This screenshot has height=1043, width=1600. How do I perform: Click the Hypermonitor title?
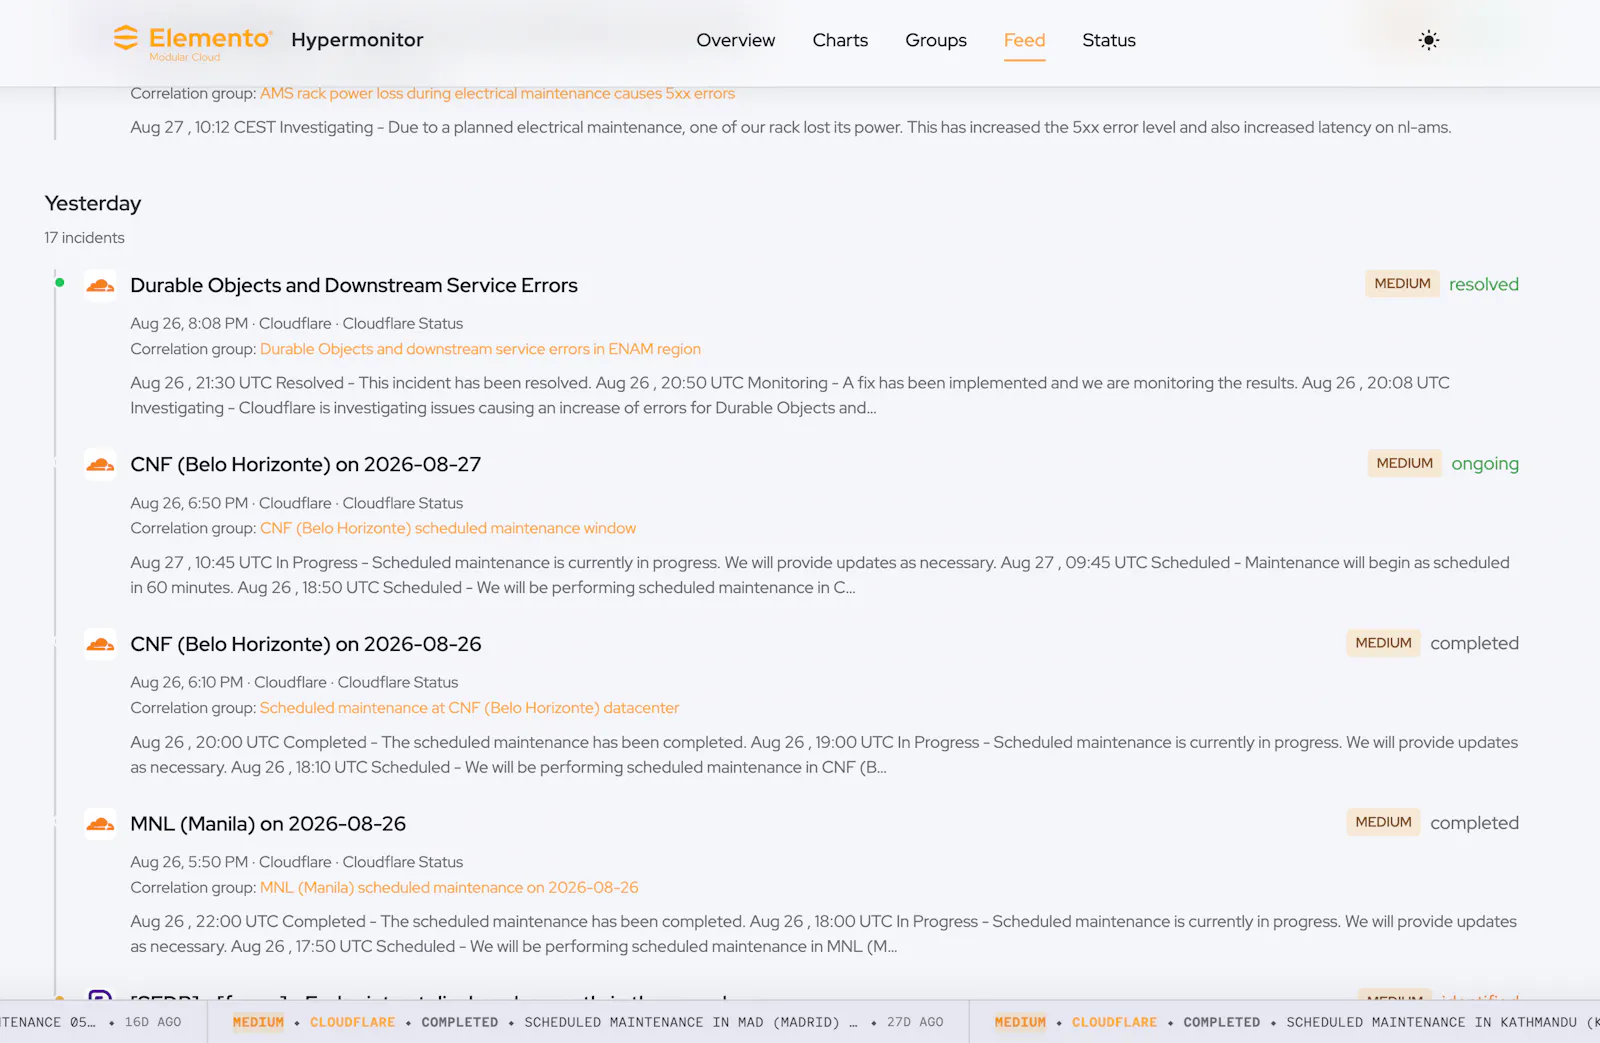pos(357,40)
